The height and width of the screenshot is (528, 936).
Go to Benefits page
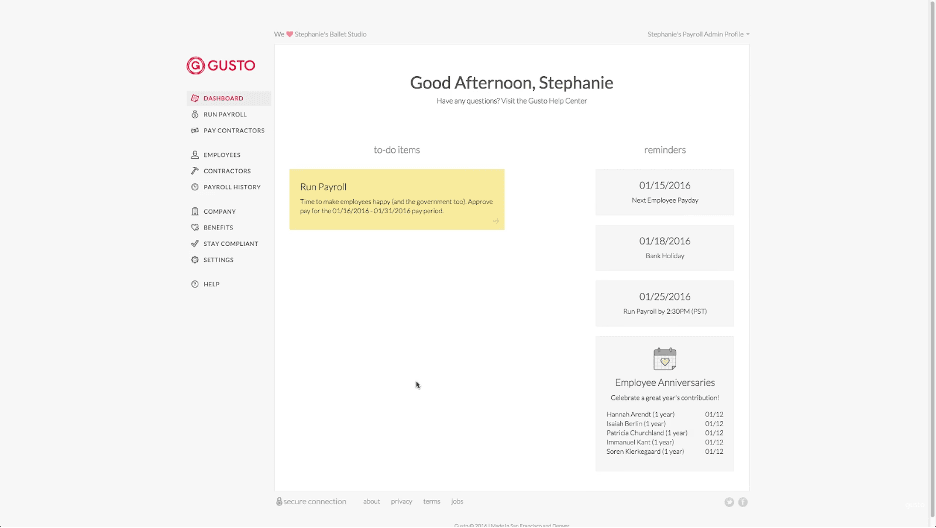[x=229, y=227]
